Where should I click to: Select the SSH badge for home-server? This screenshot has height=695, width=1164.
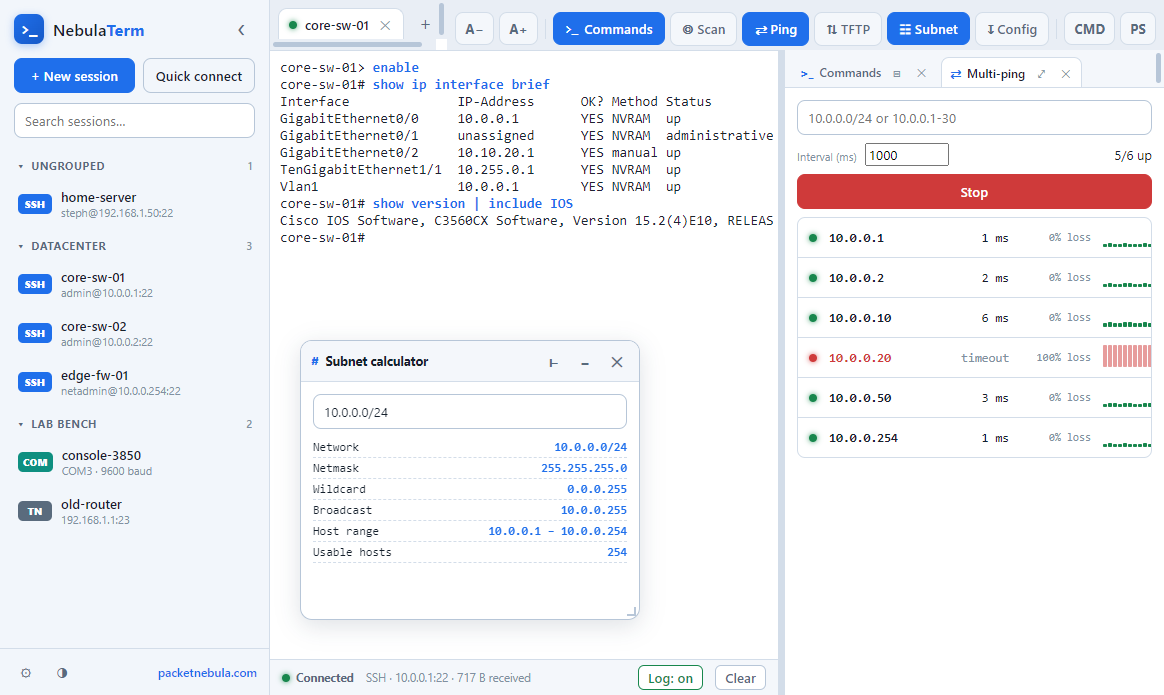[x=35, y=205]
